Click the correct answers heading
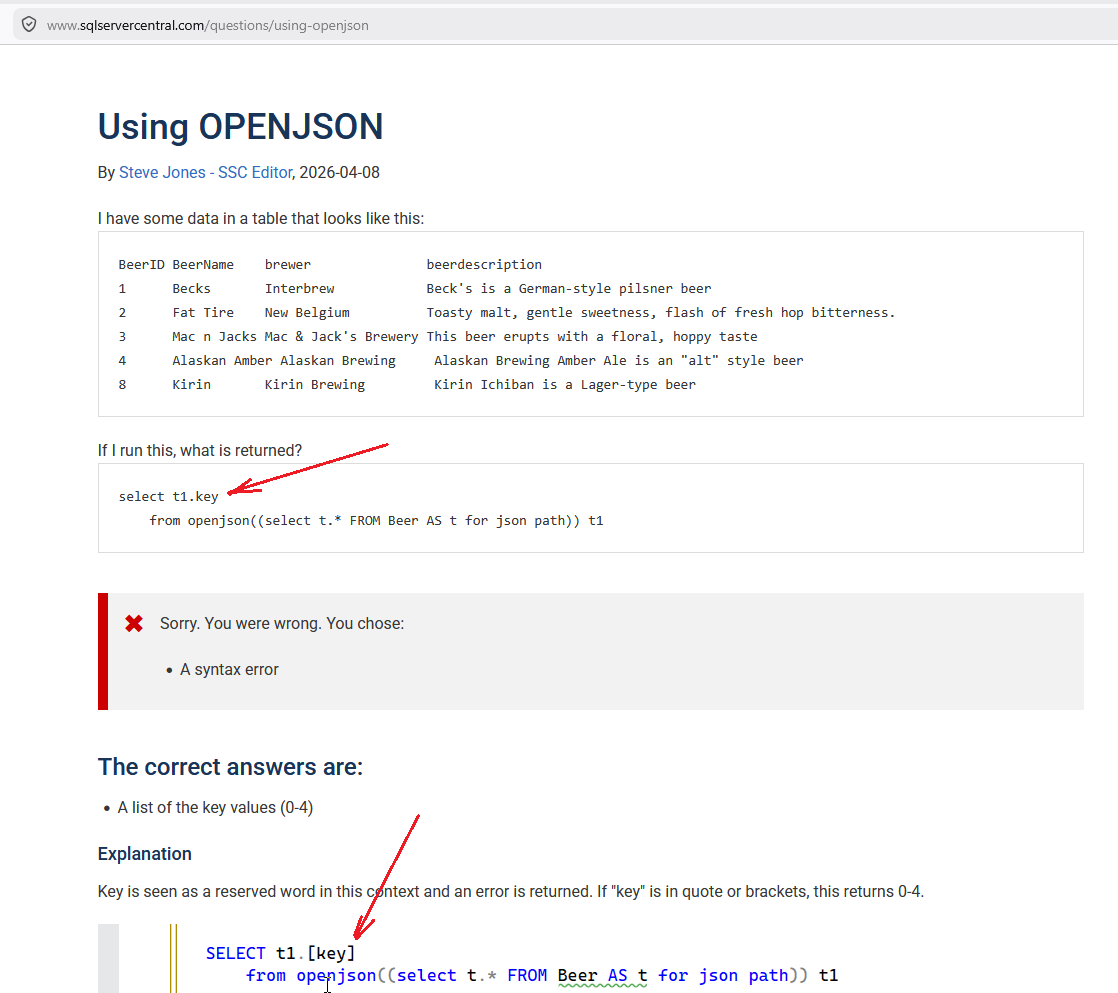This screenshot has height=993, width=1118. point(233,767)
